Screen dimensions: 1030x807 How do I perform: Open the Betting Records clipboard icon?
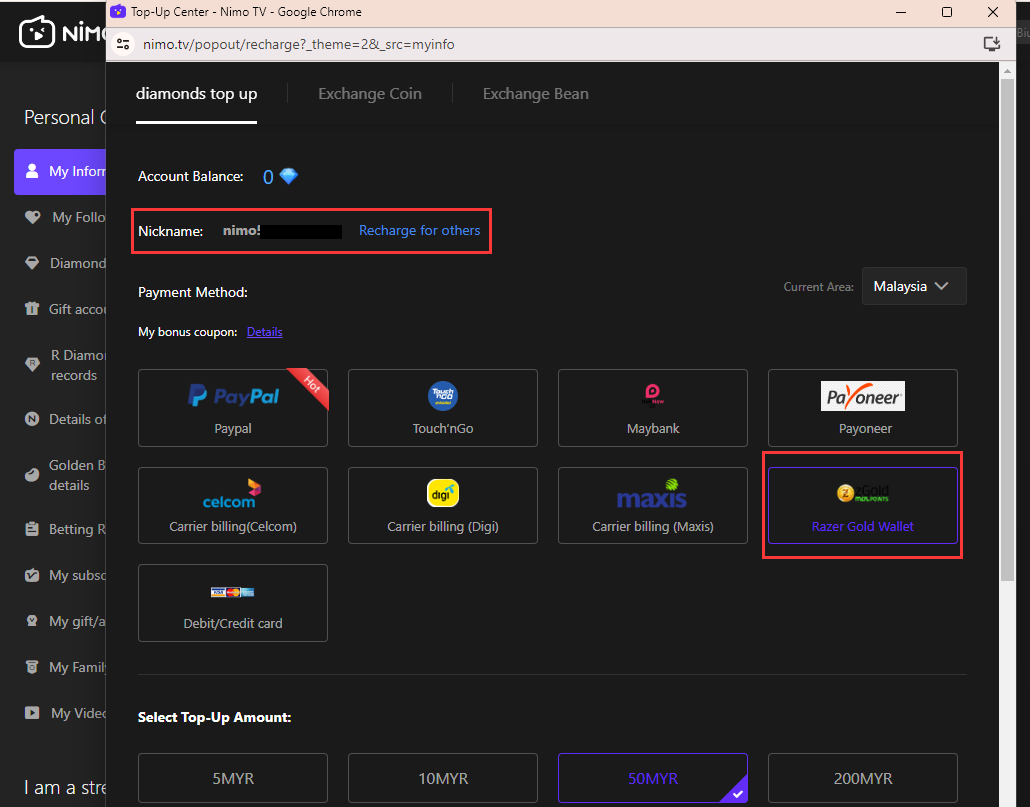point(32,529)
